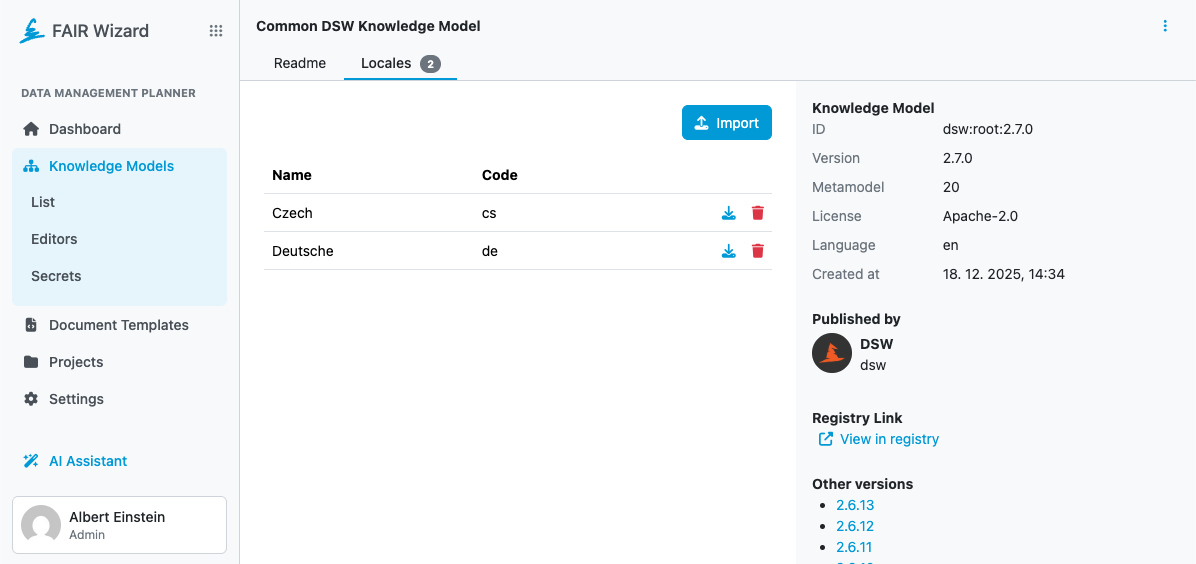Image resolution: width=1196 pixels, height=564 pixels.
Task: Download the Deutsche locale
Action: click(728, 250)
